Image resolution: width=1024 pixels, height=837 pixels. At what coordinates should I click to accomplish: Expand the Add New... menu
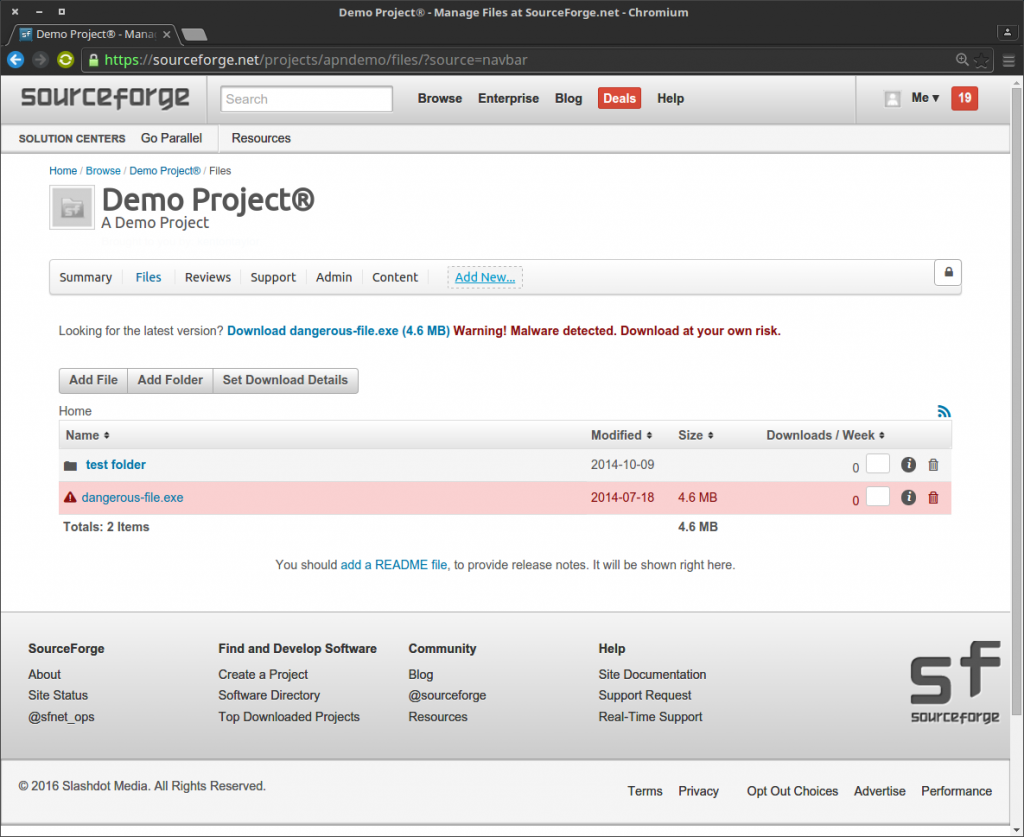point(484,277)
